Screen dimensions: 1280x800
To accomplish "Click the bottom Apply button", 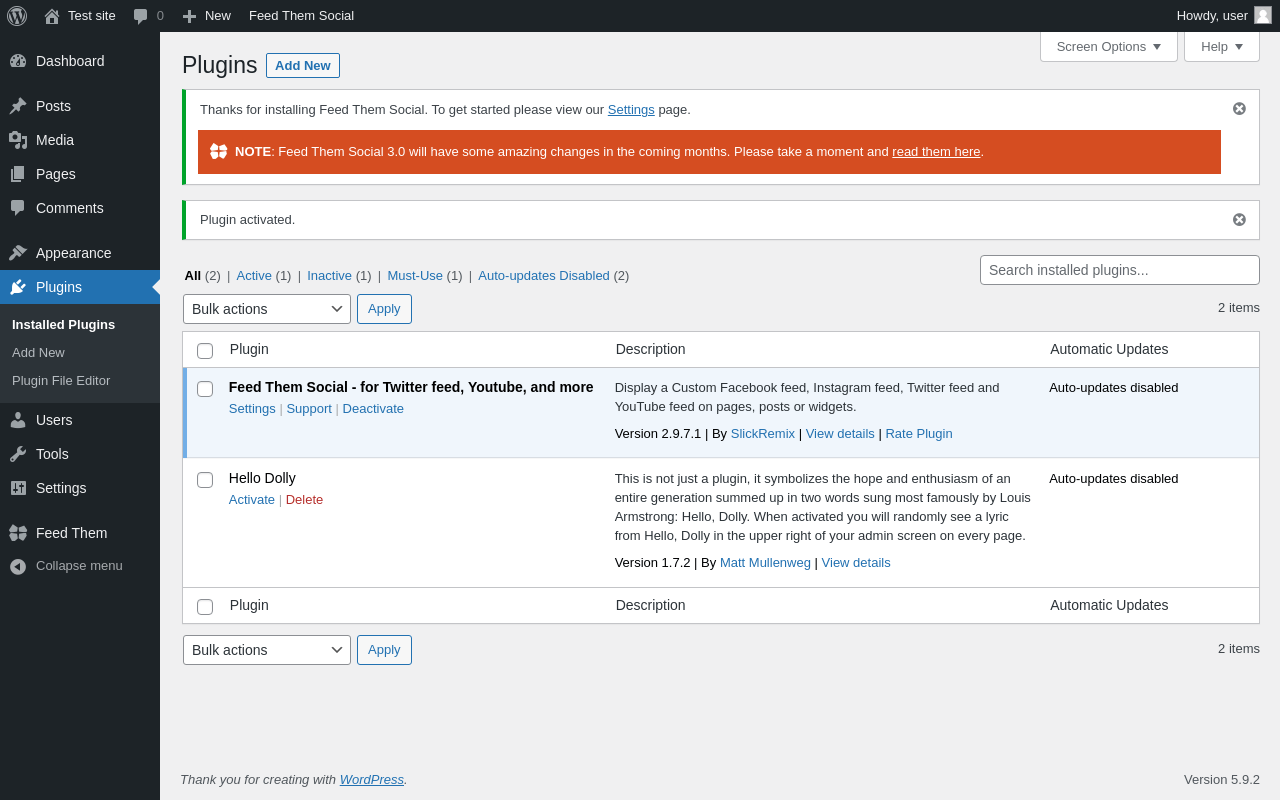I will pos(384,650).
